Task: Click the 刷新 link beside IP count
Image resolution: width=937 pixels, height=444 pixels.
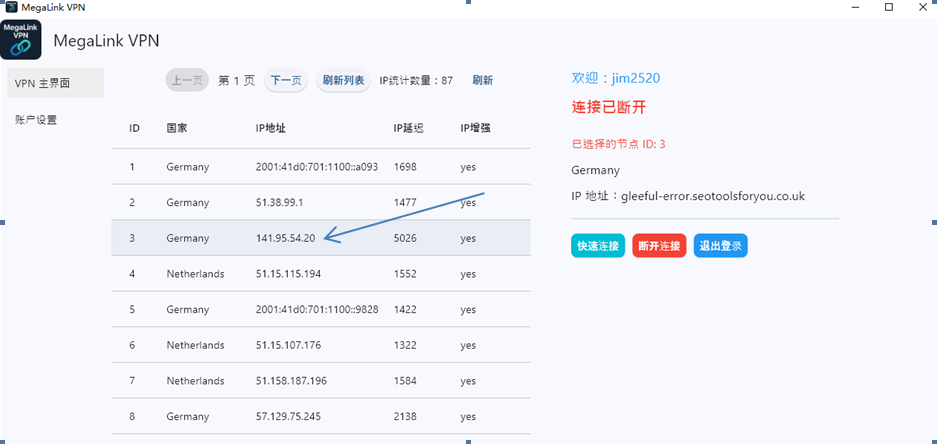Action: [x=482, y=81]
